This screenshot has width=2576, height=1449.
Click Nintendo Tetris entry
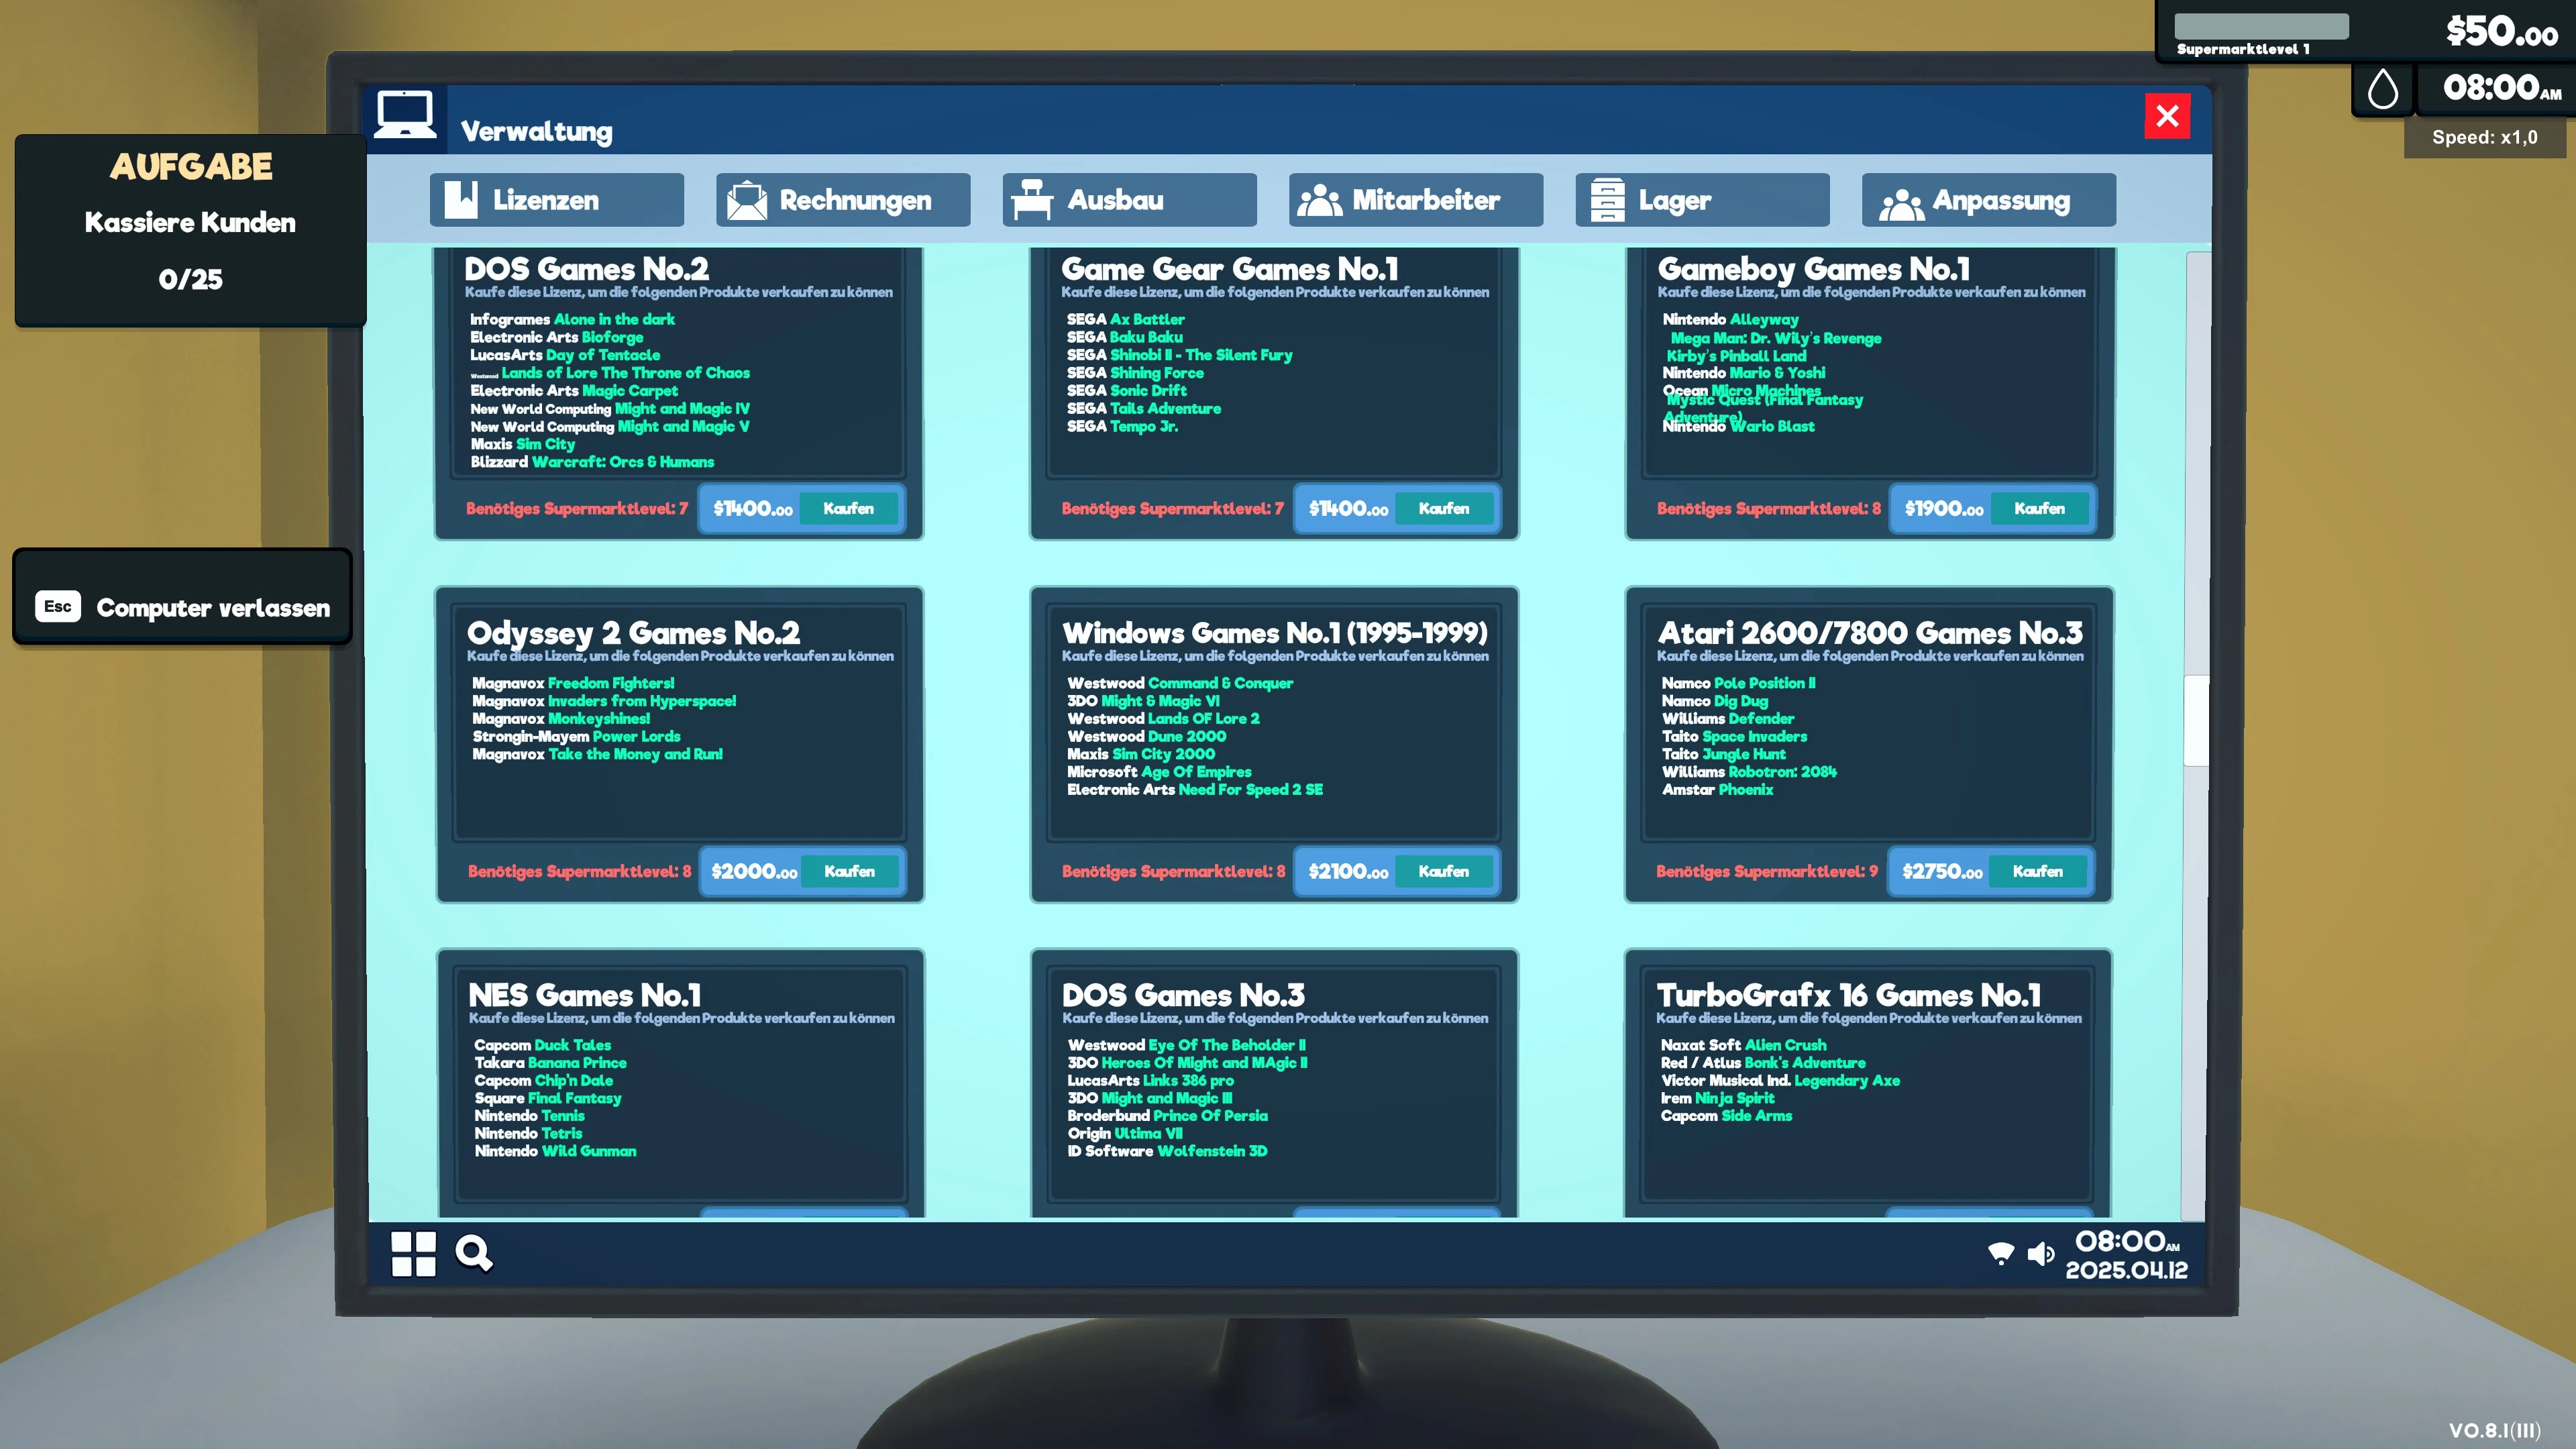pos(528,1134)
